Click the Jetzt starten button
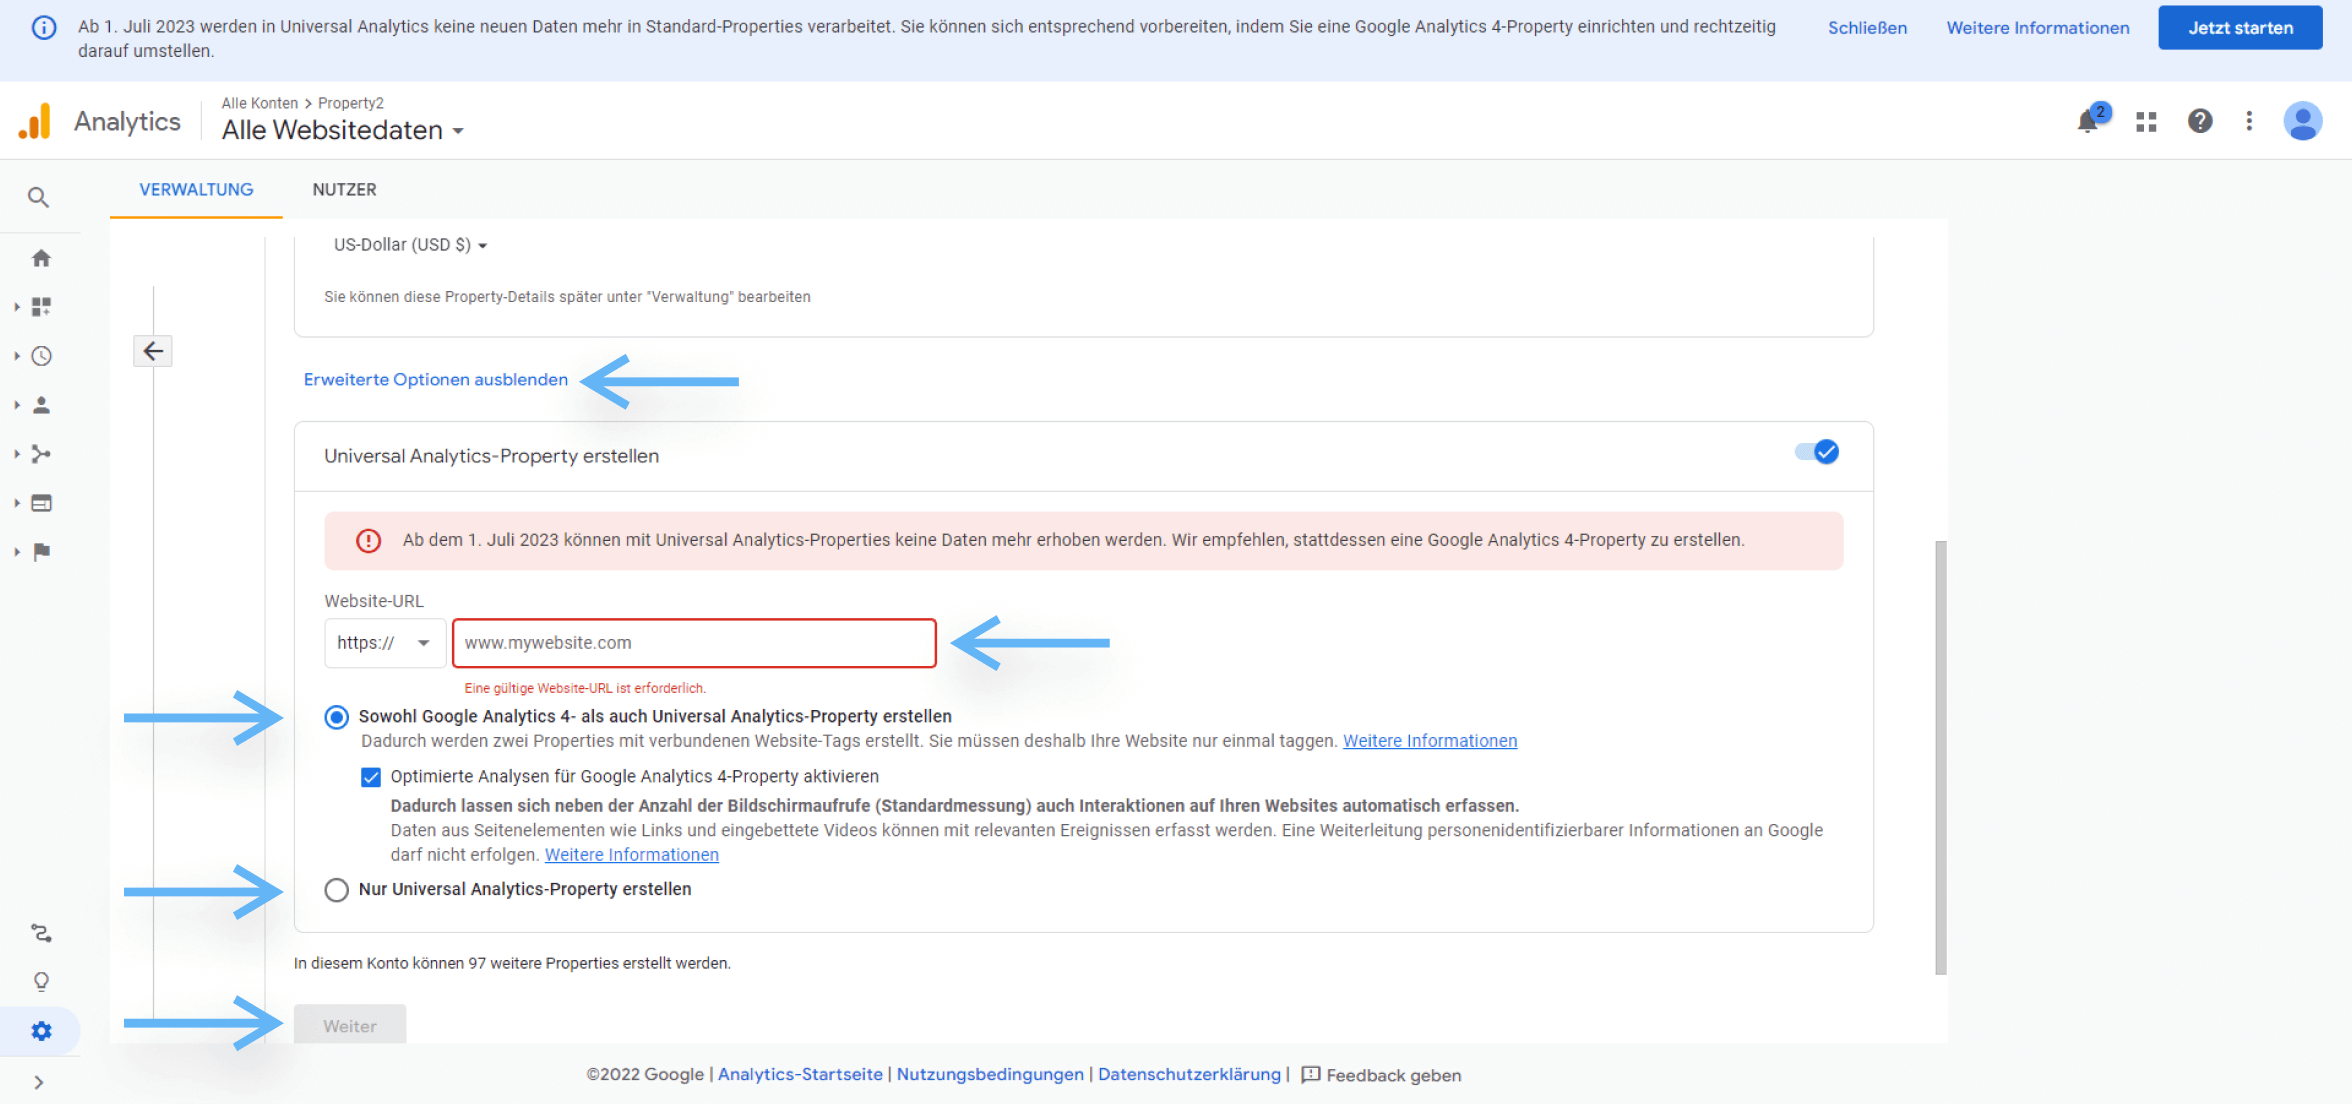2352x1105 pixels. pyautogui.click(x=2240, y=27)
